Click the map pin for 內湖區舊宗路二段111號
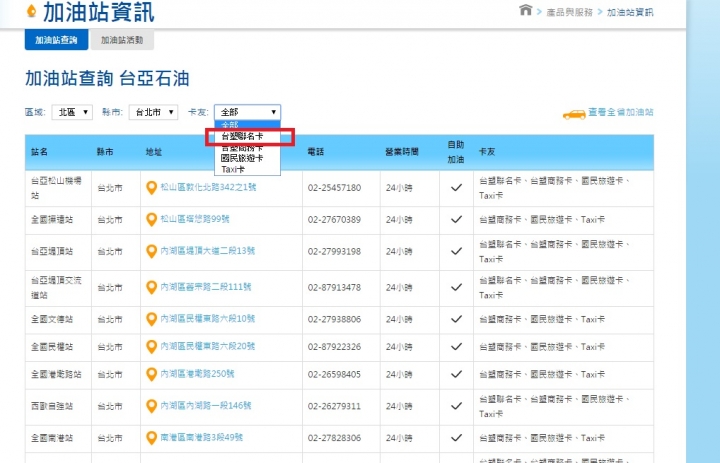The height and width of the screenshot is (463, 720). point(151,288)
